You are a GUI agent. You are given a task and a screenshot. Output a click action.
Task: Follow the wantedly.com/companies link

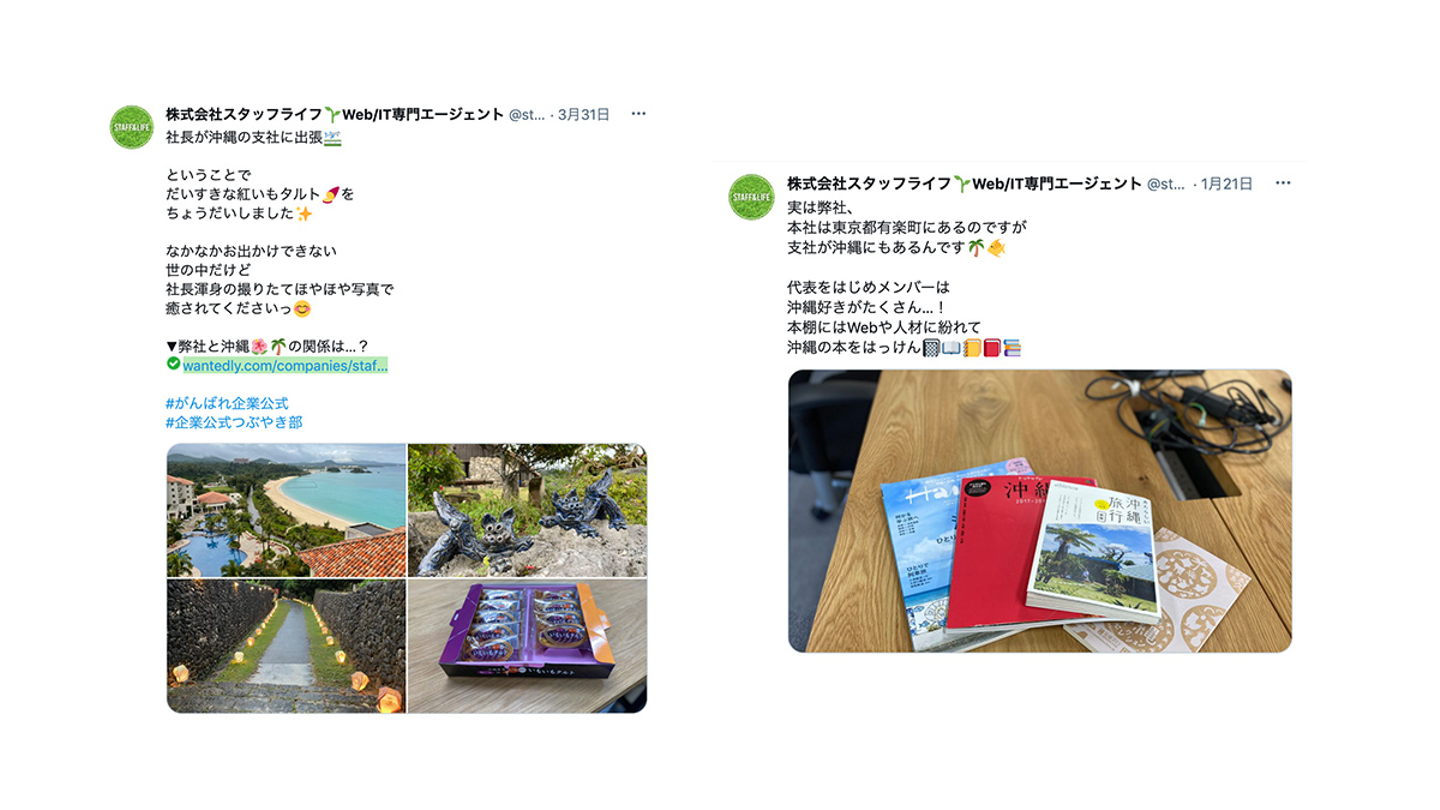point(285,366)
